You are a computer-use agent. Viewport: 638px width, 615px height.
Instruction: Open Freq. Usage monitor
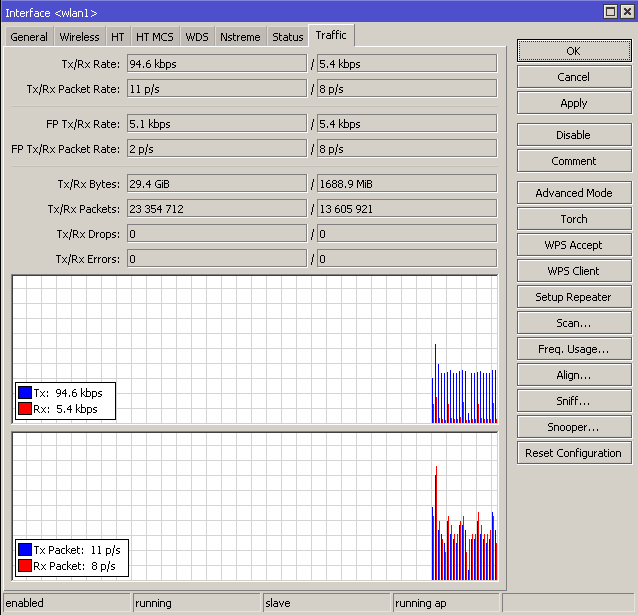click(x=573, y=349)
